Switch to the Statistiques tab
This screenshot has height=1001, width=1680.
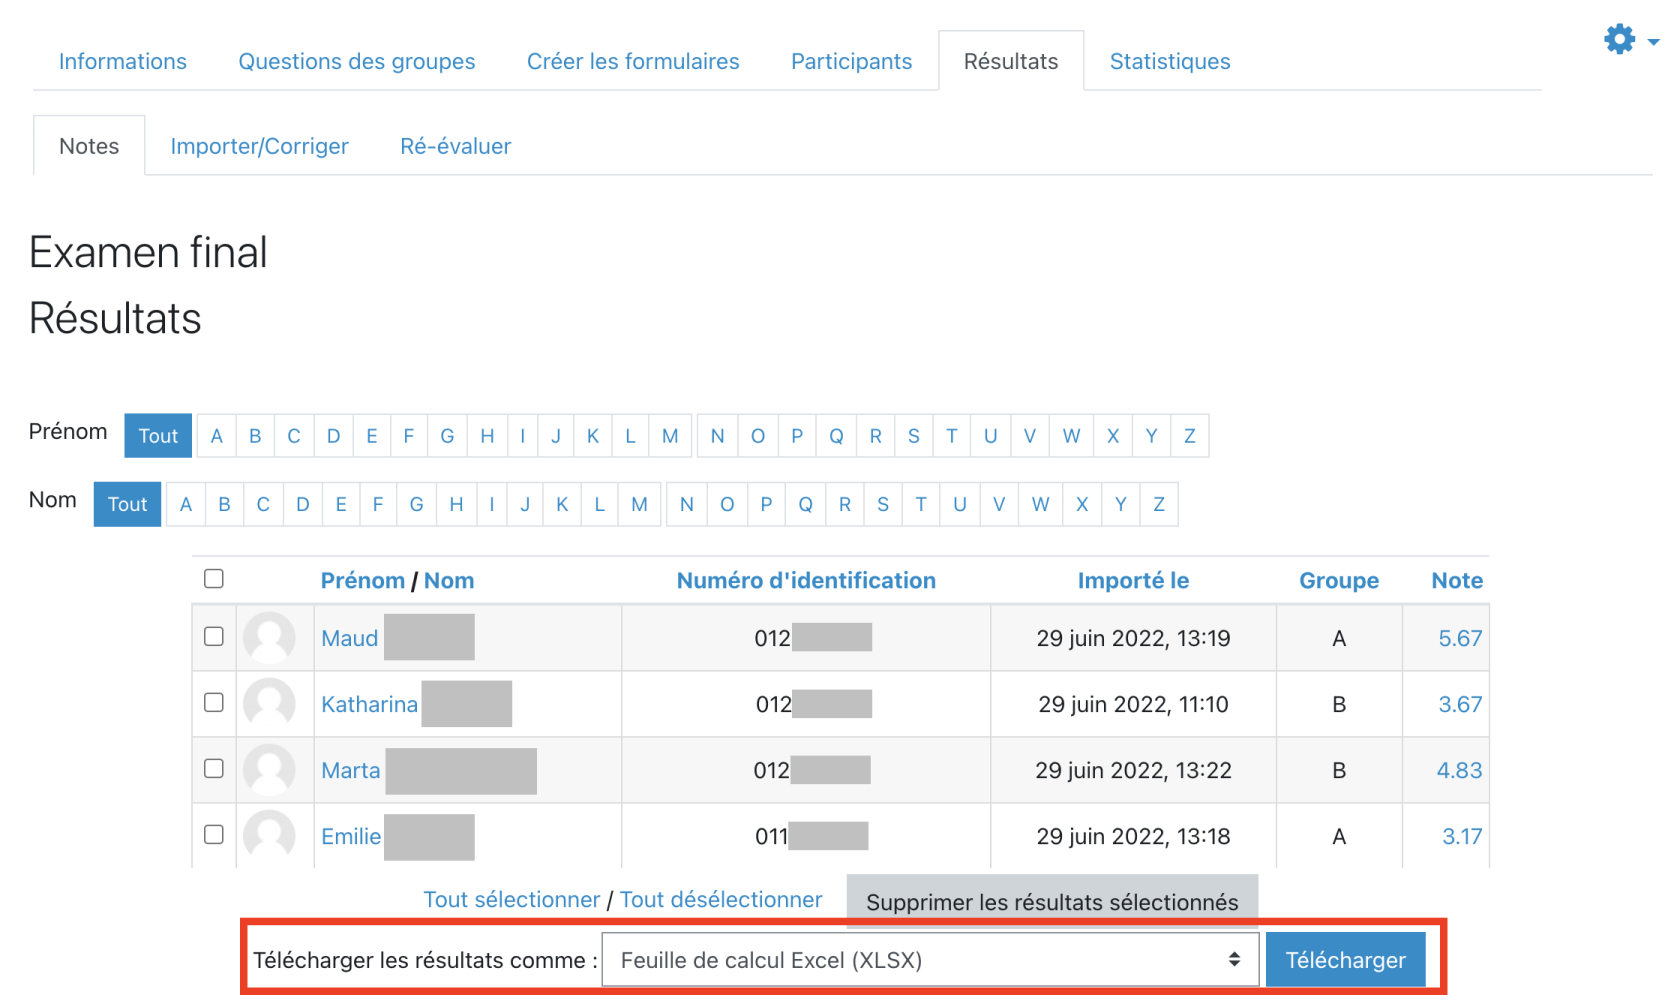[1169, 62]
